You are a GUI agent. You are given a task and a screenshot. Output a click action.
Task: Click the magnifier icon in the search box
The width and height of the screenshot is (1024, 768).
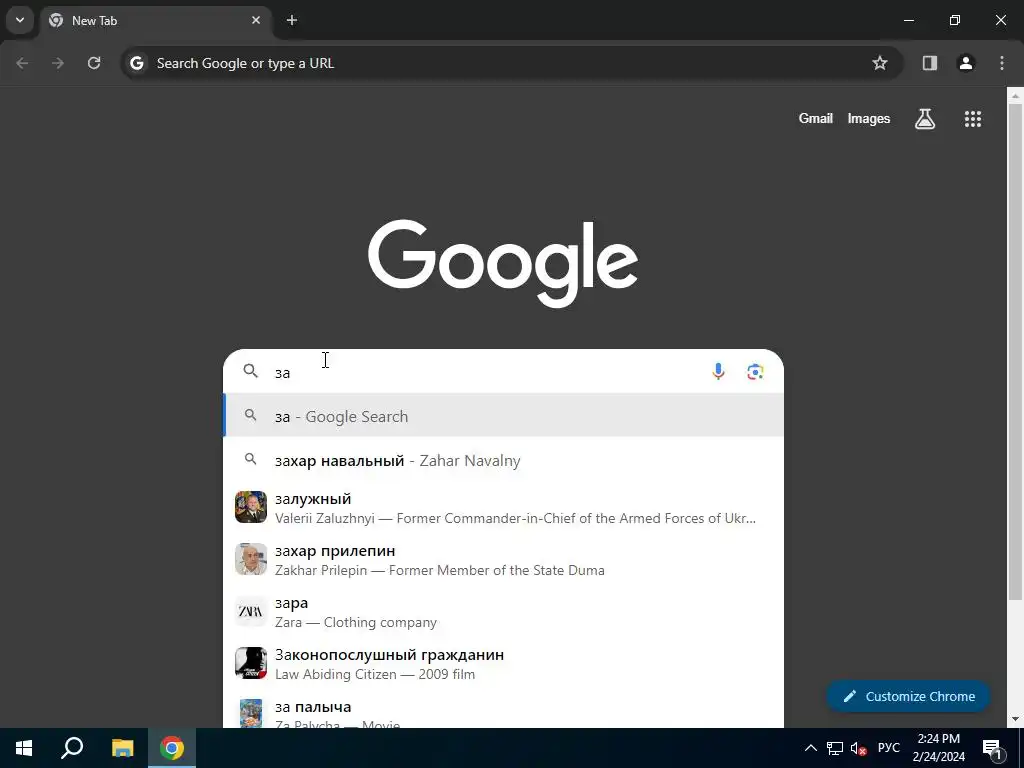251,371
